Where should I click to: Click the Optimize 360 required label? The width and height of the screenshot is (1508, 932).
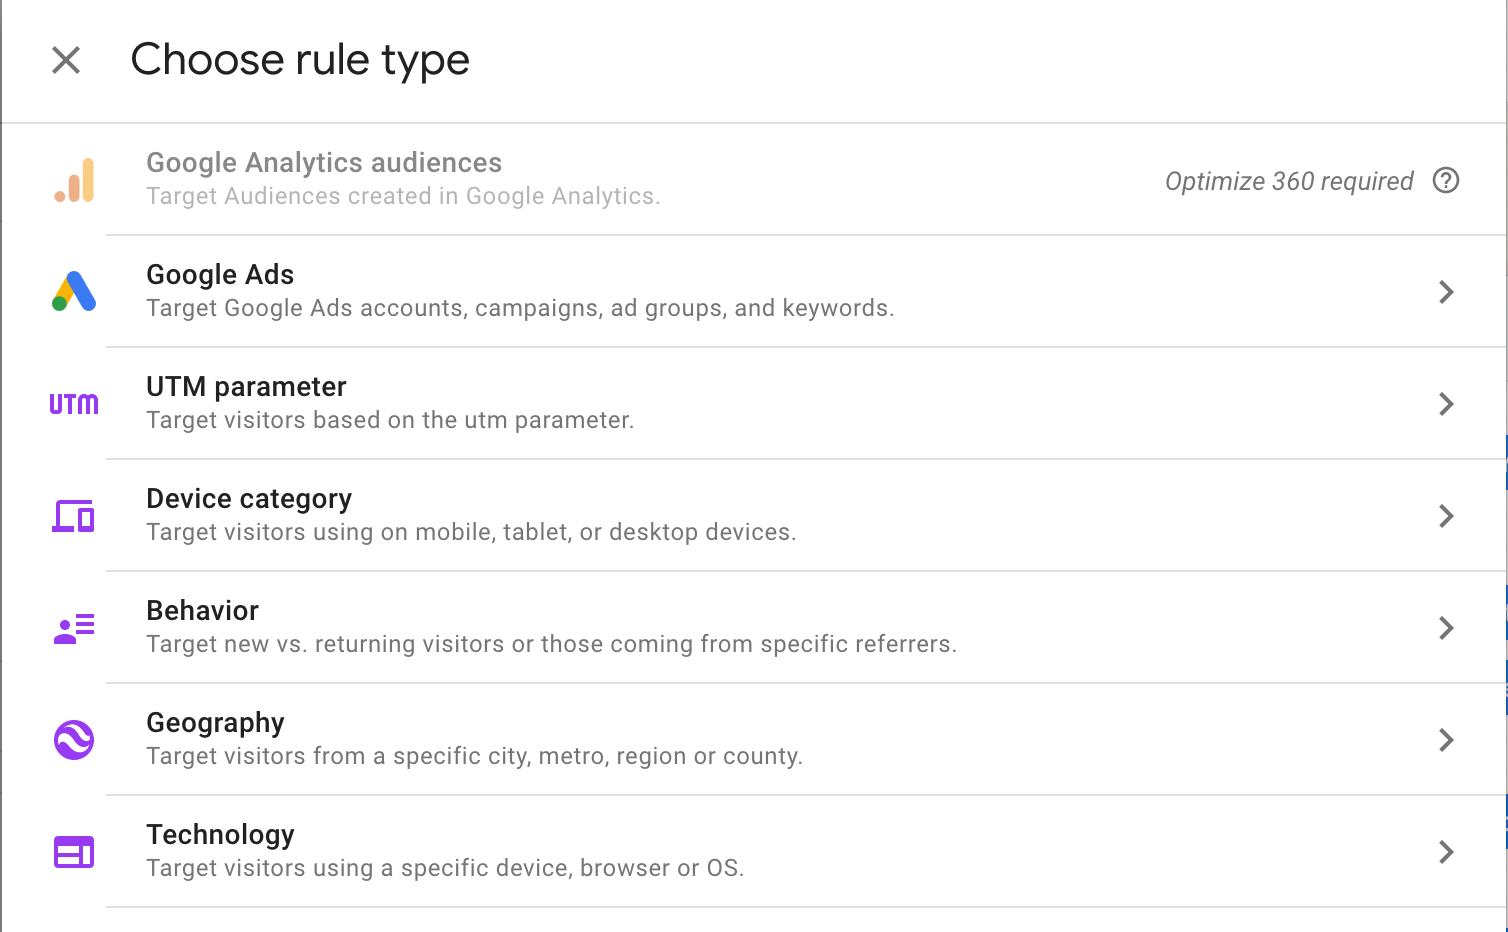click(x=1289, y=182)
